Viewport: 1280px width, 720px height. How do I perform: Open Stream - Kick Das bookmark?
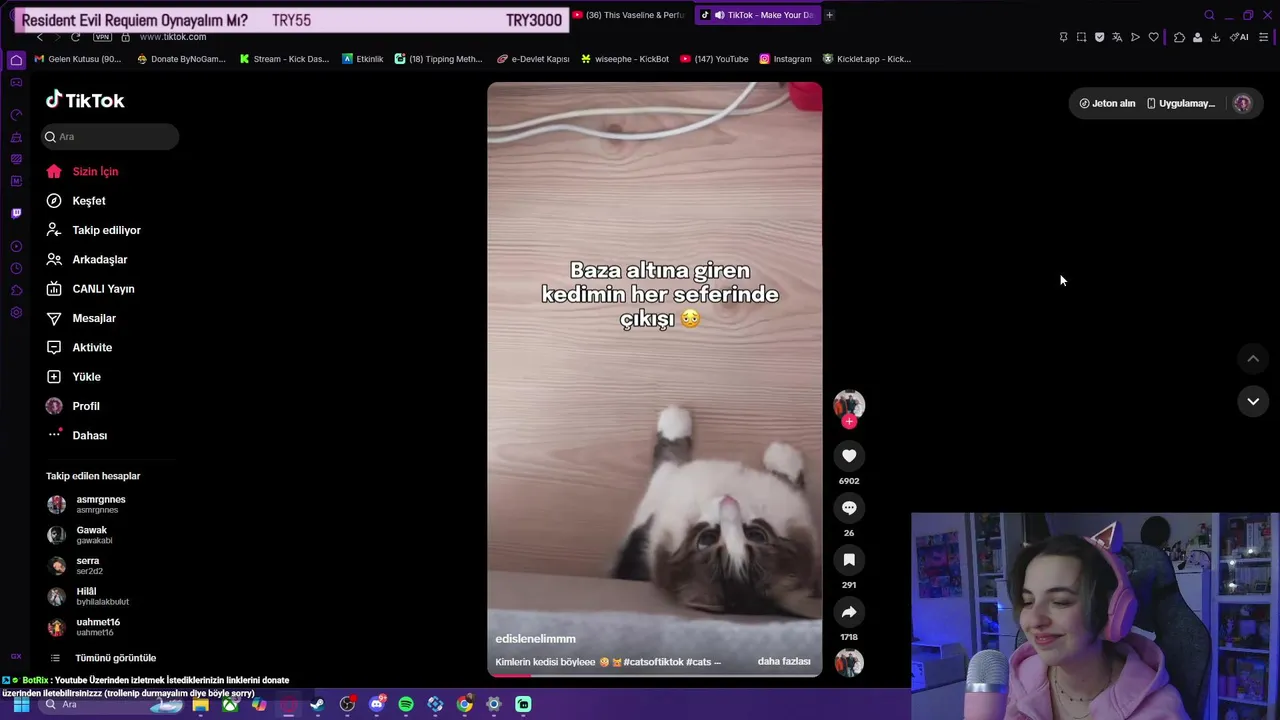click(x=284, y=59)
